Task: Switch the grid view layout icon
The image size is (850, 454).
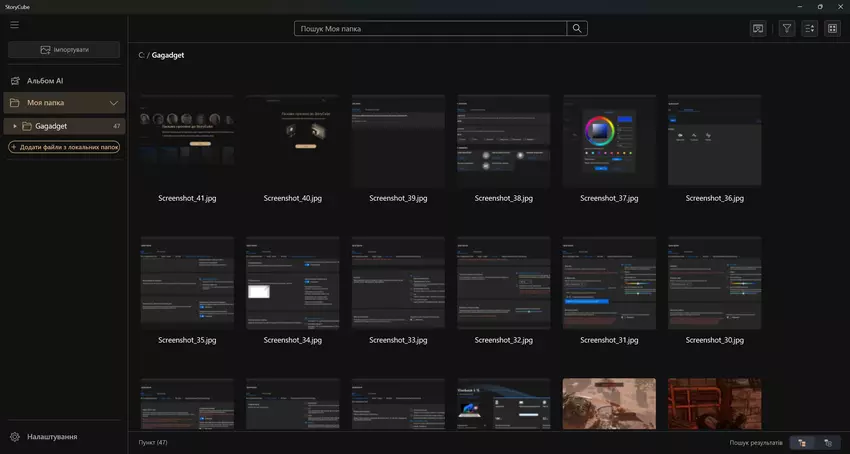Action: pyautogui.click(x=832, y=29)
